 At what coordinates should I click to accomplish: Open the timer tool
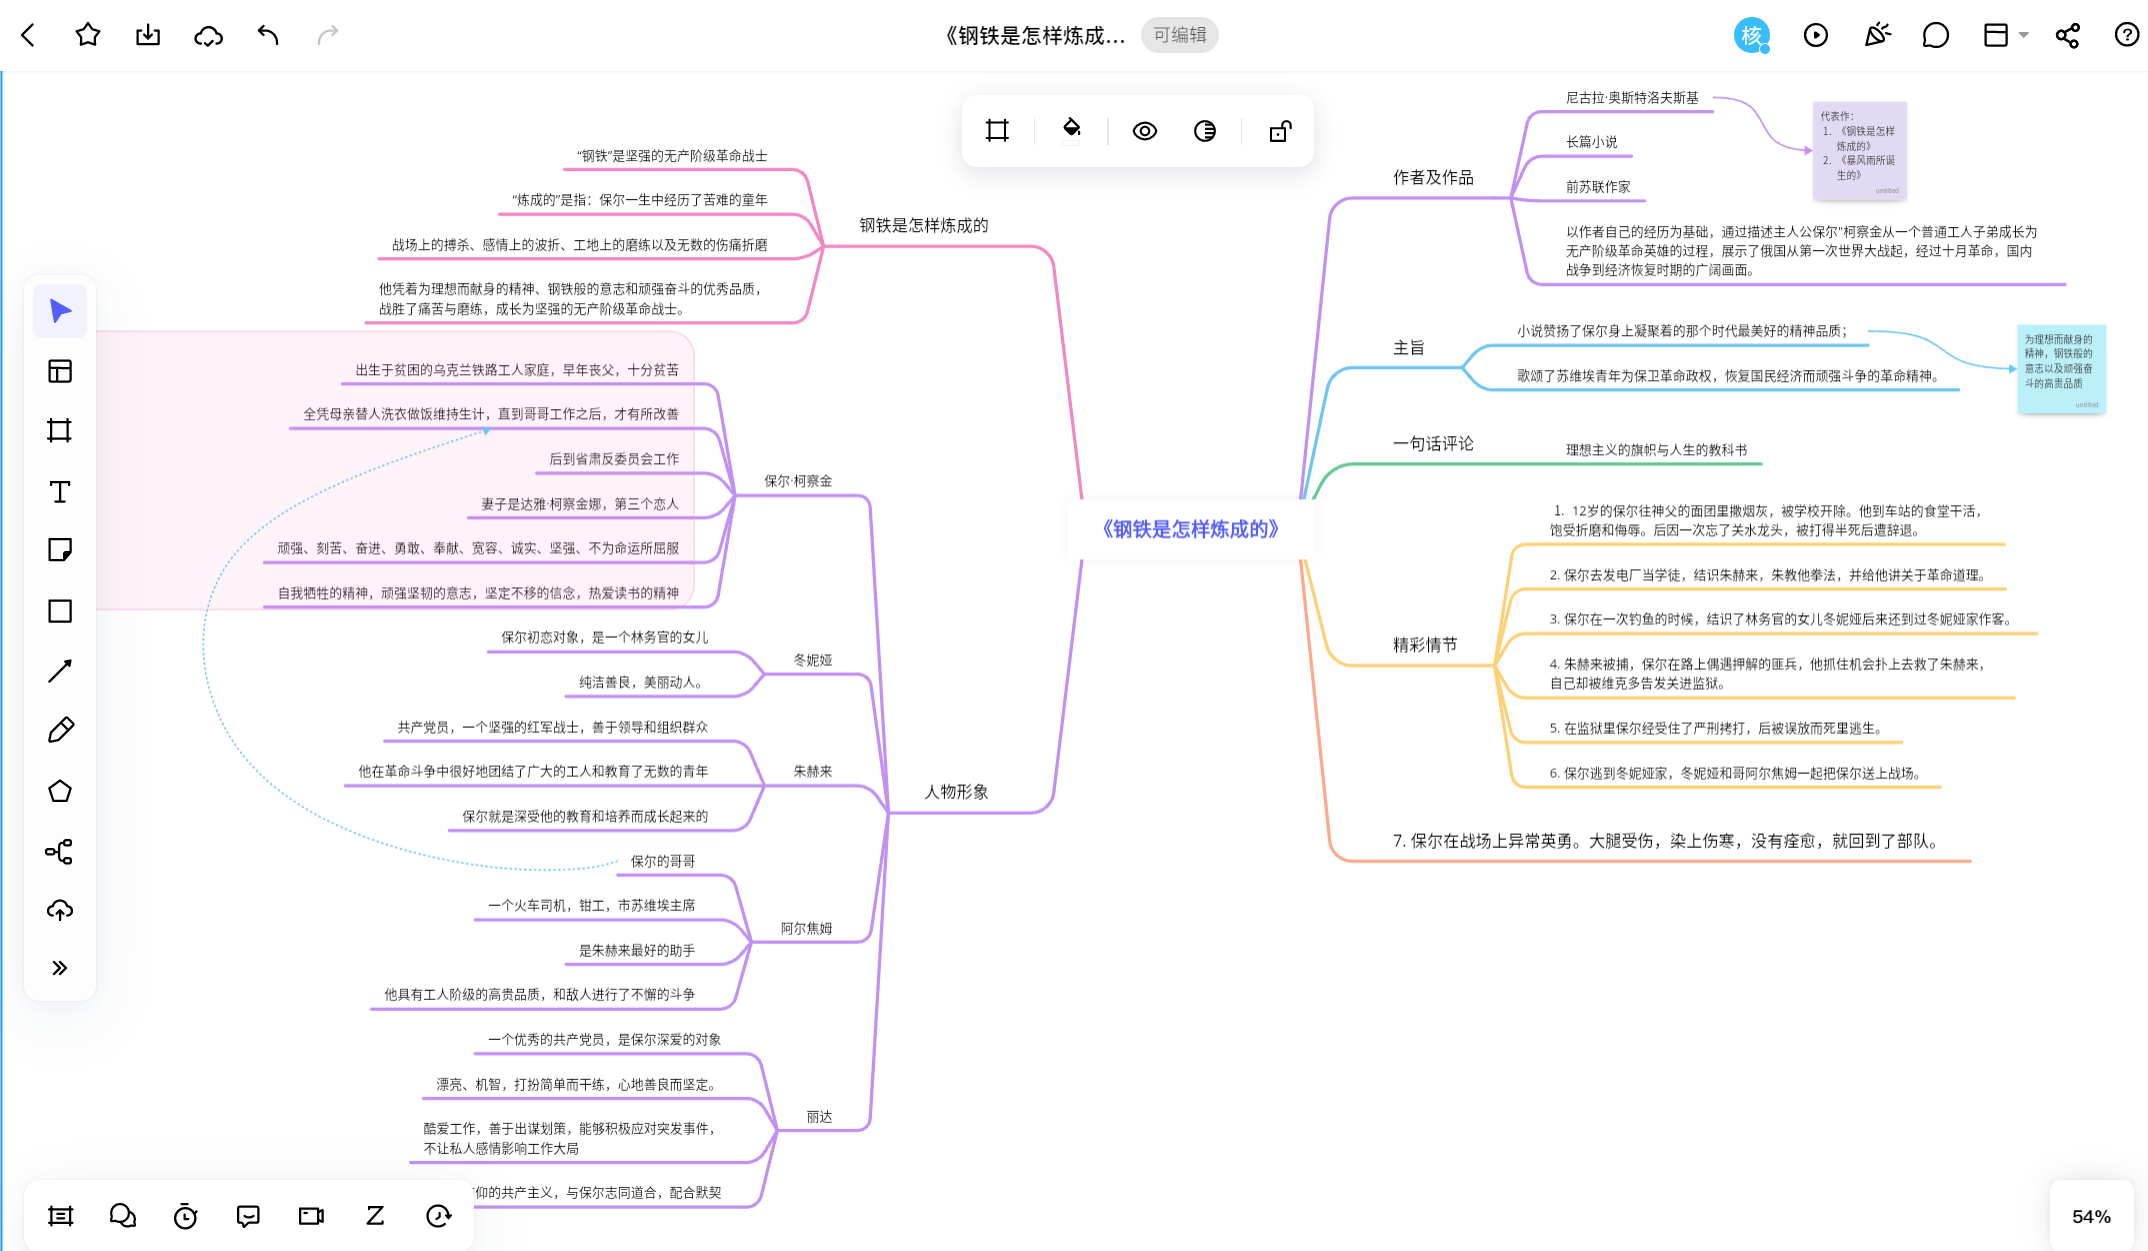tap(186, 1216)
